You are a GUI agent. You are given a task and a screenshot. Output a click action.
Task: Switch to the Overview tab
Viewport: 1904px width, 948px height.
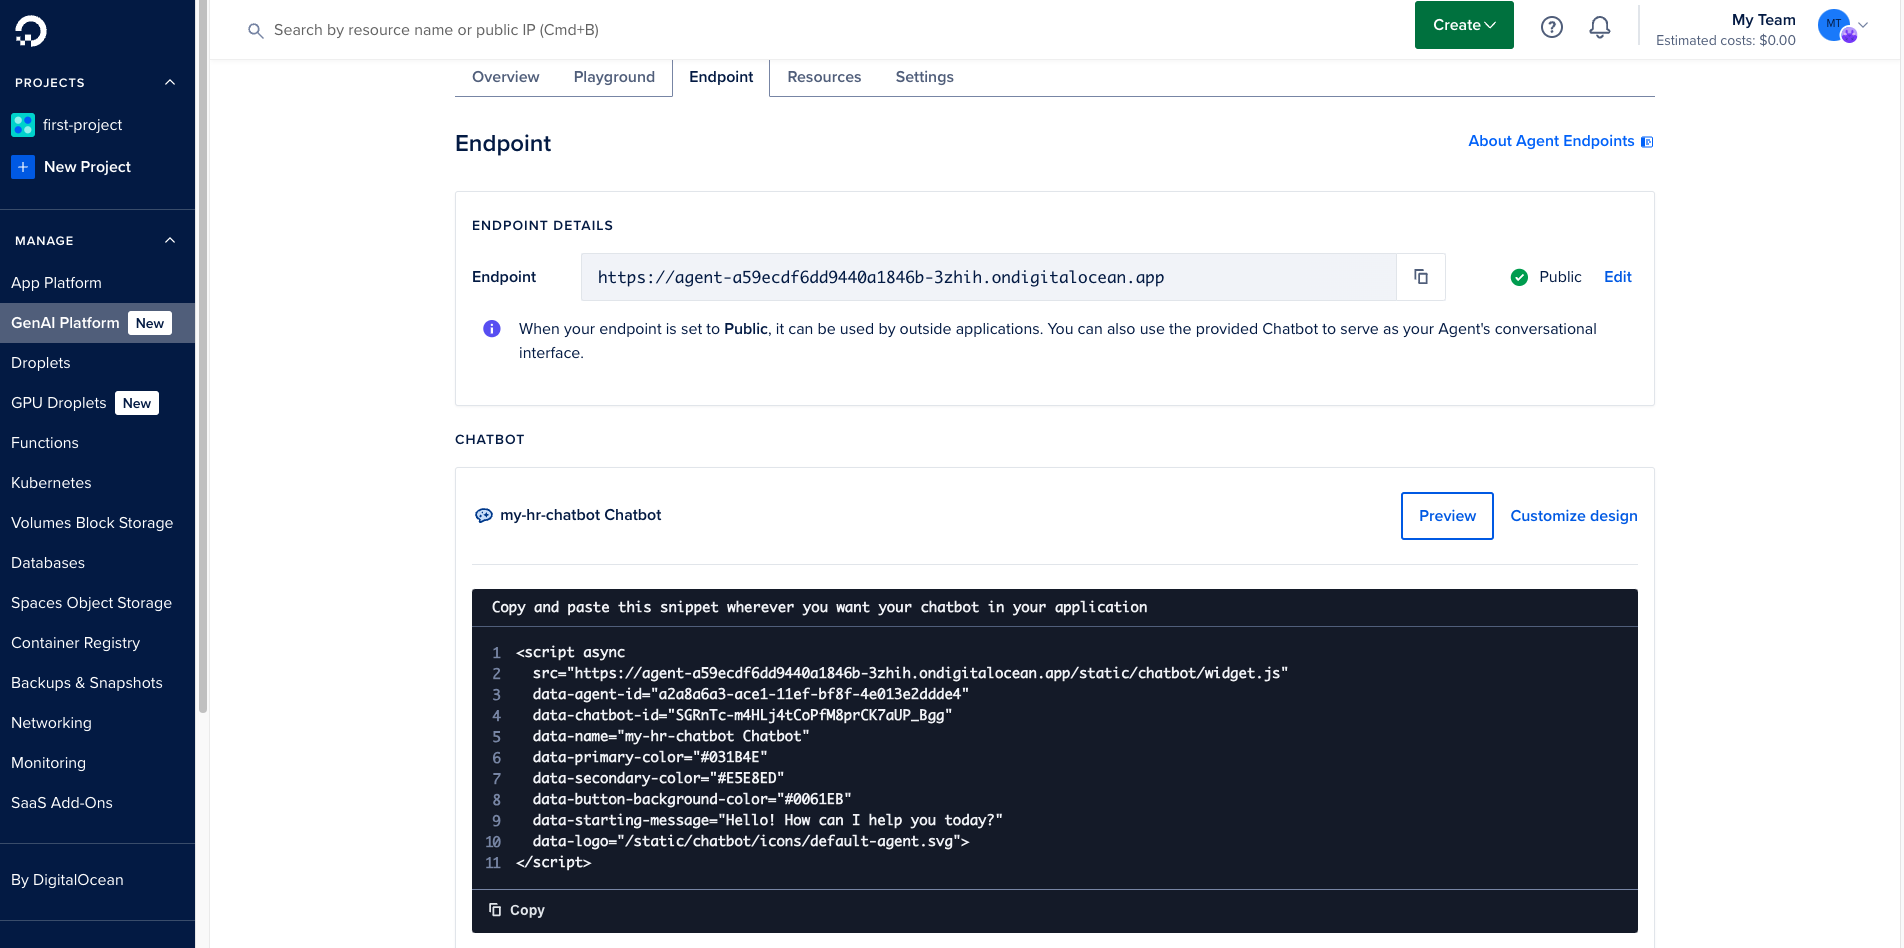point(505,77)
